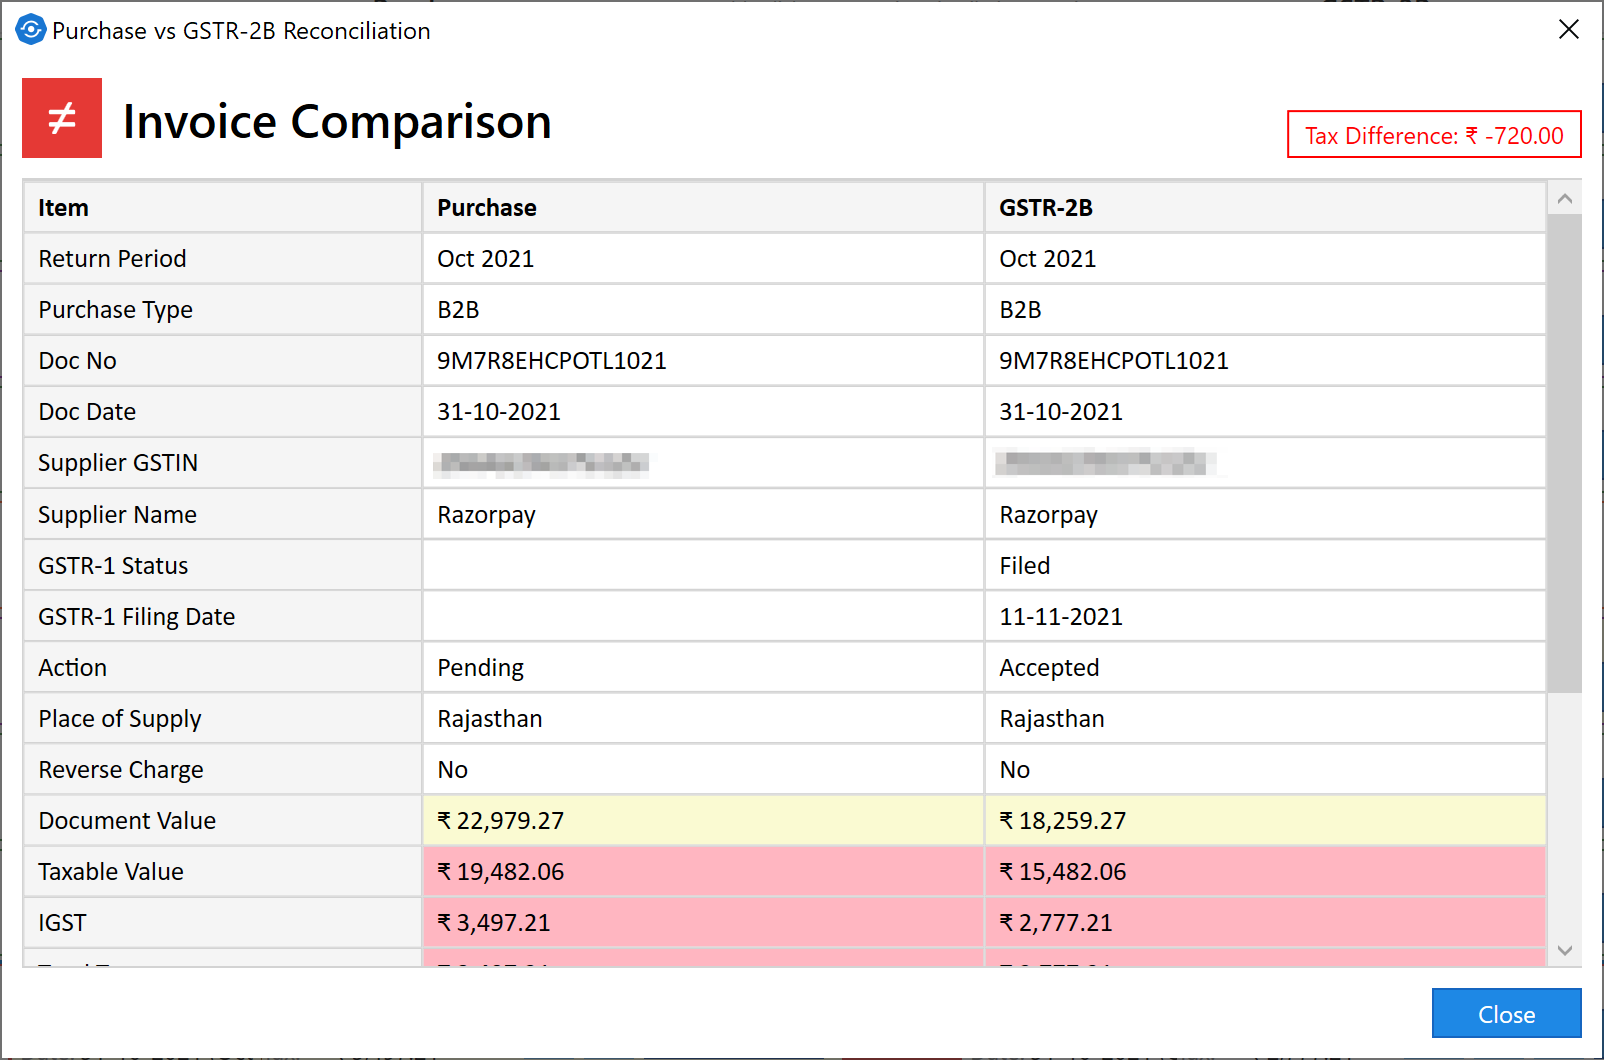The height and width of the screenshot is (1060, 1604).
Task: Select the GSTR-2B Action cell showing Accepted
Action: [1264, 668]
